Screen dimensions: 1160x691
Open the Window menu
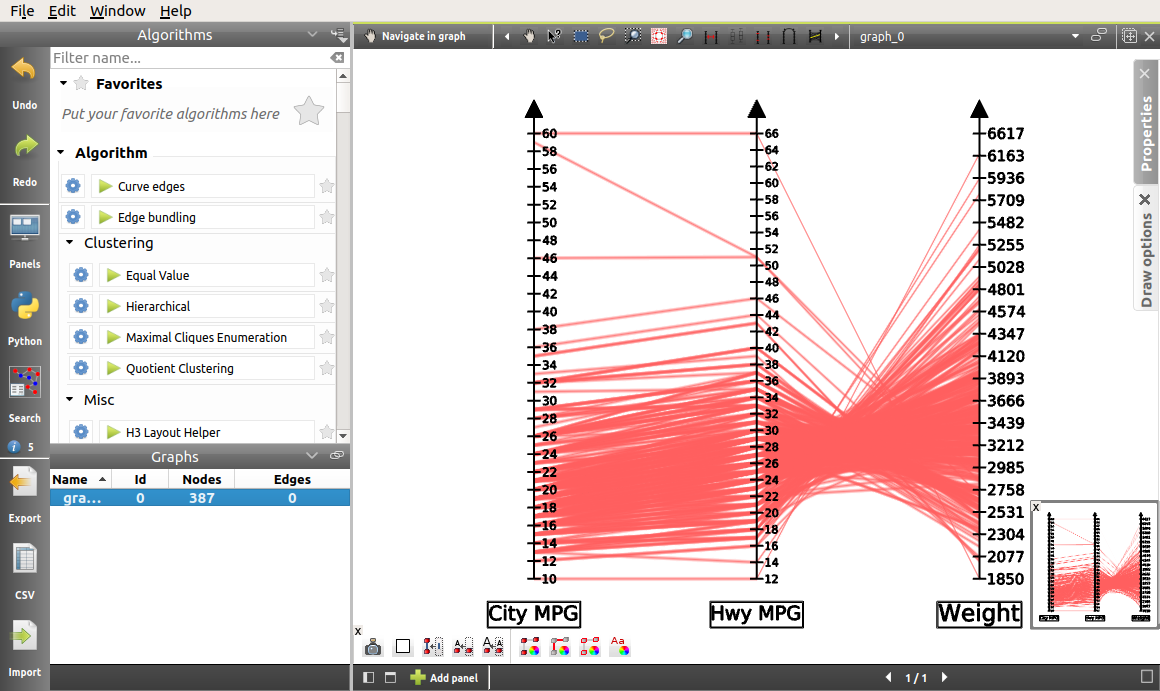(117, 11)
